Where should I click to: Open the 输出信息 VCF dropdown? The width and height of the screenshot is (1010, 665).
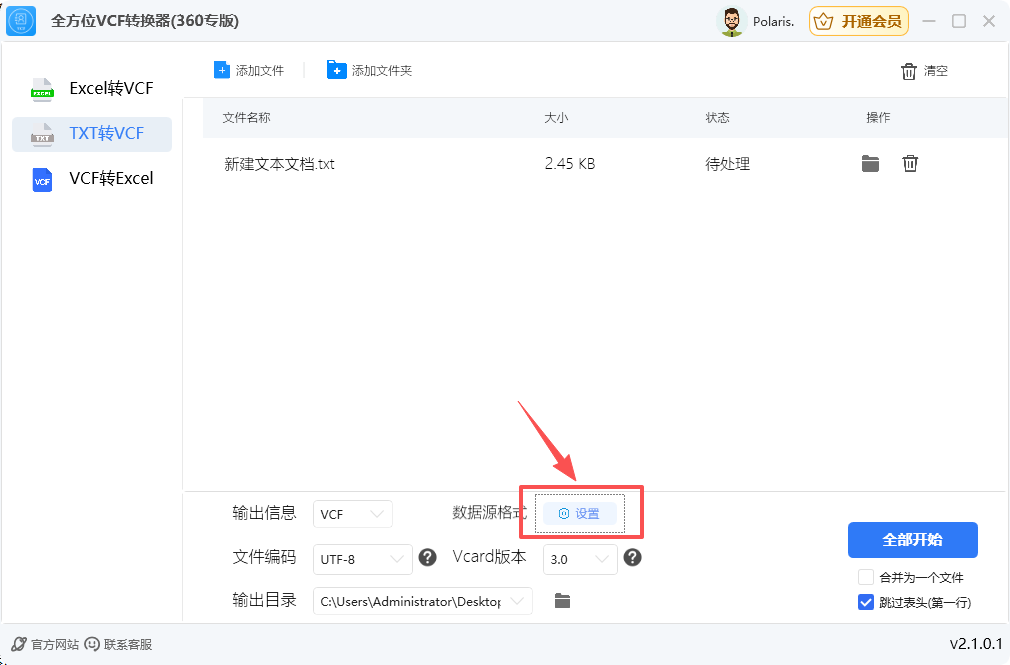click(353, 513)
